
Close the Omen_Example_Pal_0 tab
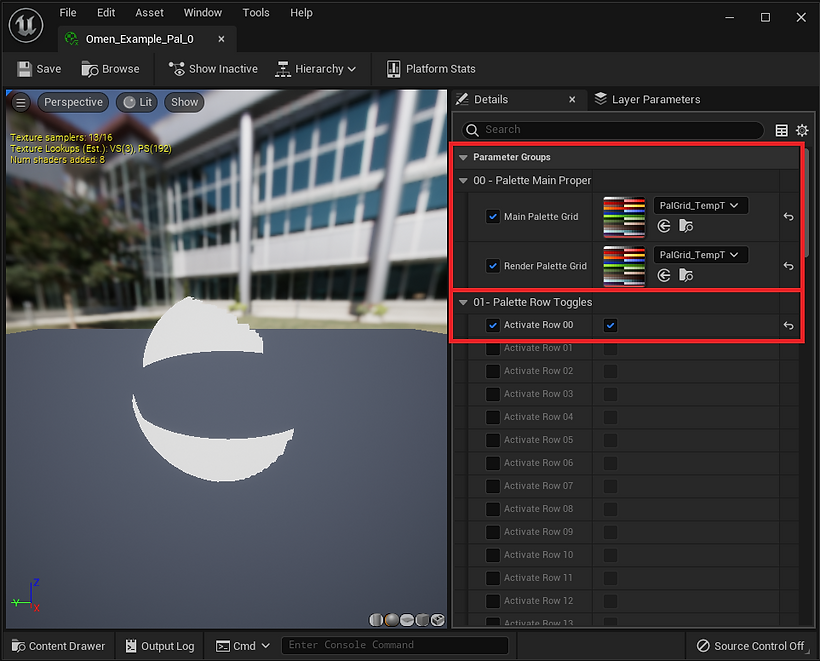221,39
